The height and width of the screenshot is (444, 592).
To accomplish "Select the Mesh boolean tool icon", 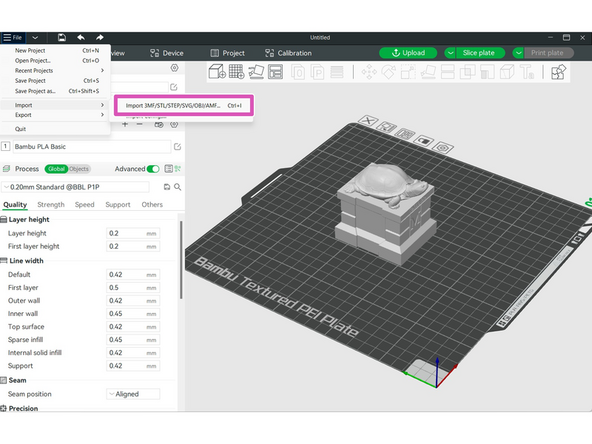I will coord(467,72).
